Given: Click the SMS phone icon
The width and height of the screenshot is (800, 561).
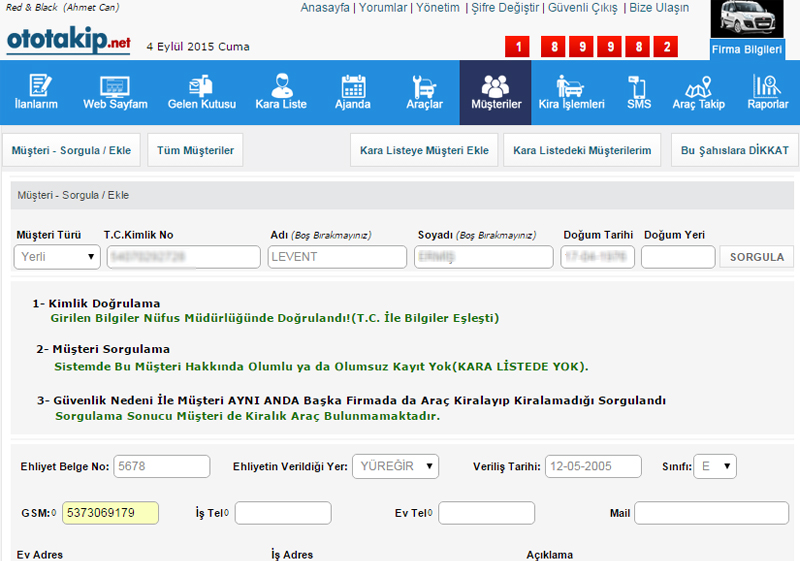Looking at the screenshot, I should tap(638, 85).
